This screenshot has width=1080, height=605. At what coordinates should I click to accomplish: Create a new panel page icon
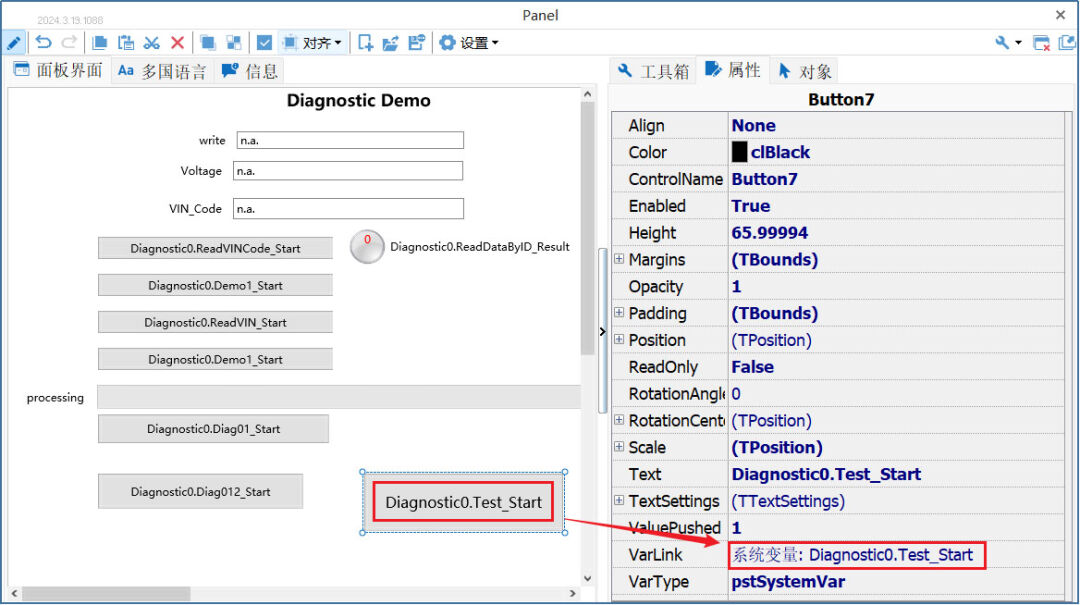point(365,43)
